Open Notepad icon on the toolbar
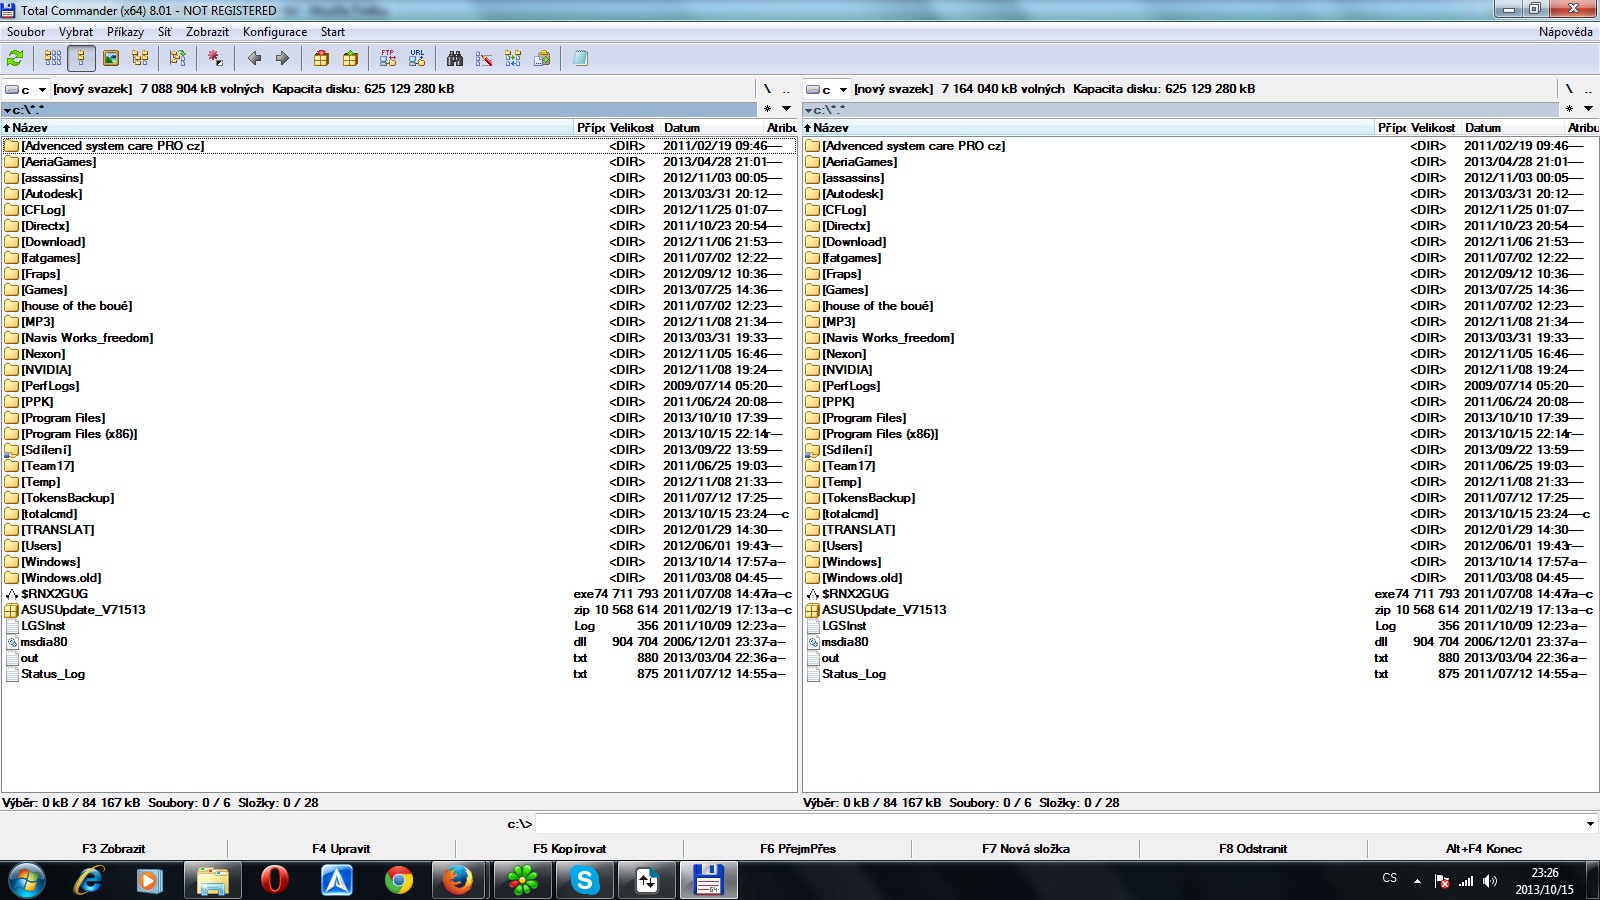Image resolution: width=1600 pixels, height=900 pixels. point(580,58)
